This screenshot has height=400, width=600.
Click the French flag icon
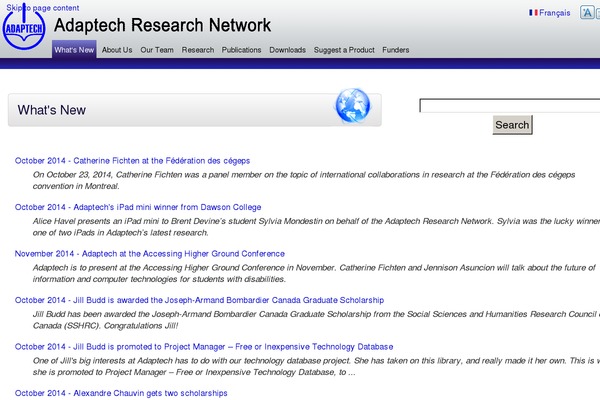(533, 13)
